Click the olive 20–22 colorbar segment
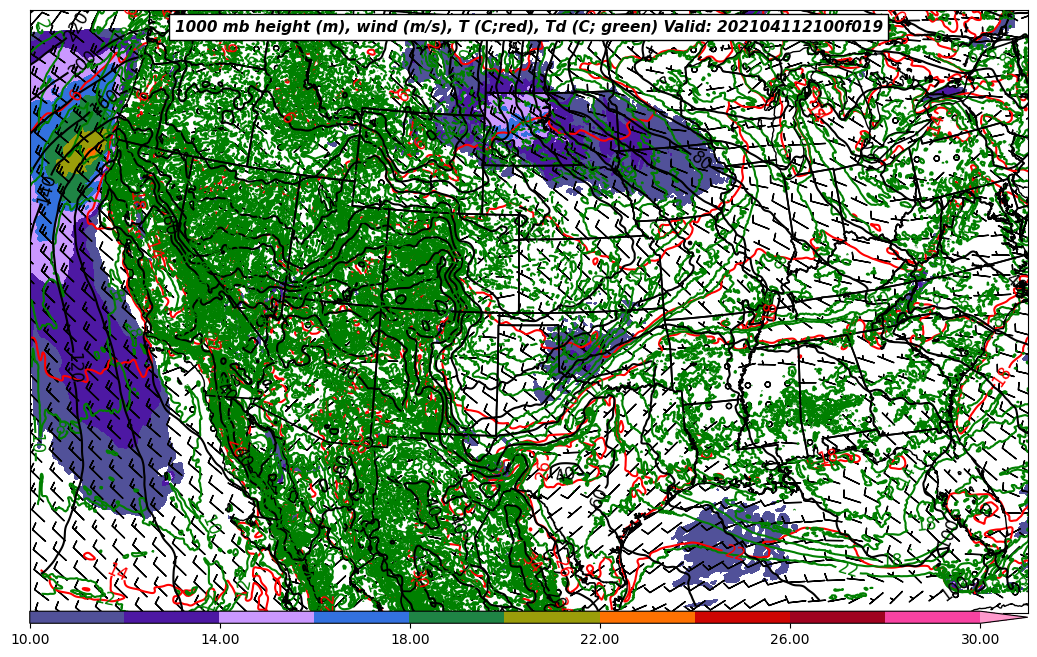The width and height of the screenshot is (1037, 657). pos(552,617)
